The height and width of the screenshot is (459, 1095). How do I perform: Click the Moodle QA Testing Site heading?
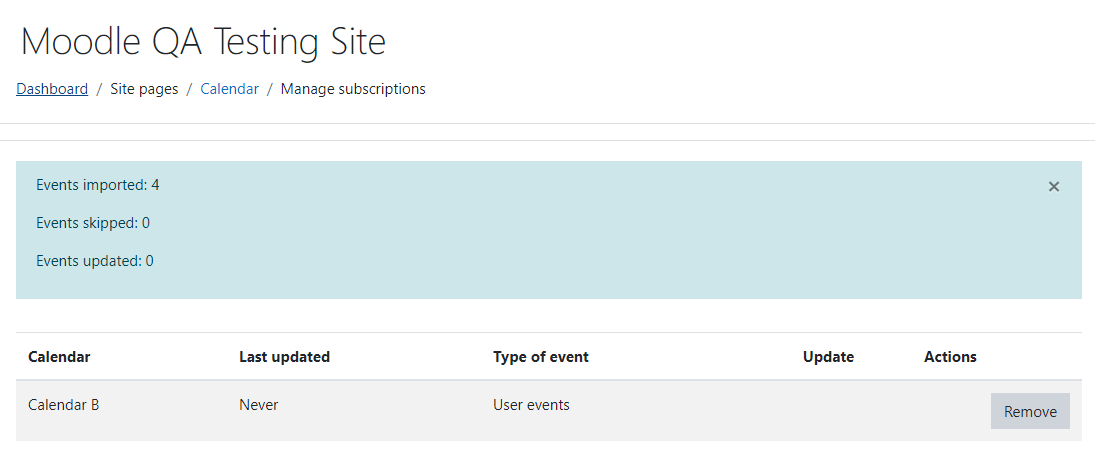click(203, 41)
